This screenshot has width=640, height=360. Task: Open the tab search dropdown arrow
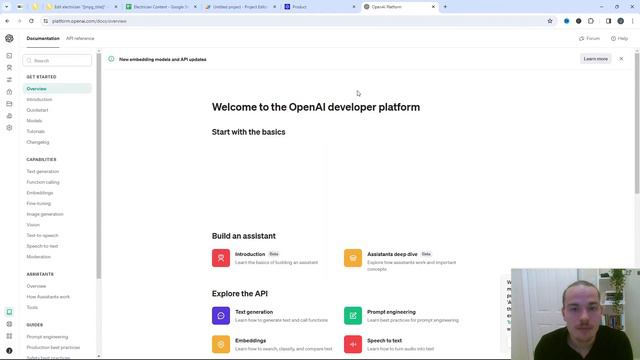click(7, 7)
